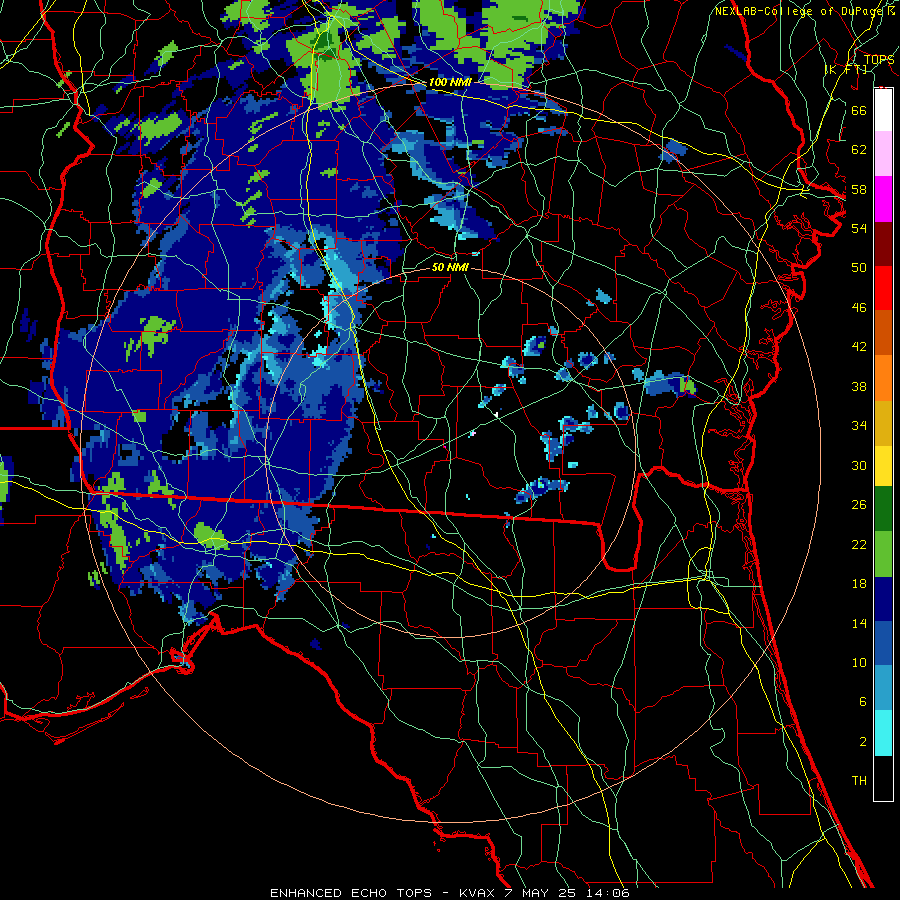Click the "6" legend value
Image resolution: width=900 pixels, height=900 pixels.
(x=862, y=702)
